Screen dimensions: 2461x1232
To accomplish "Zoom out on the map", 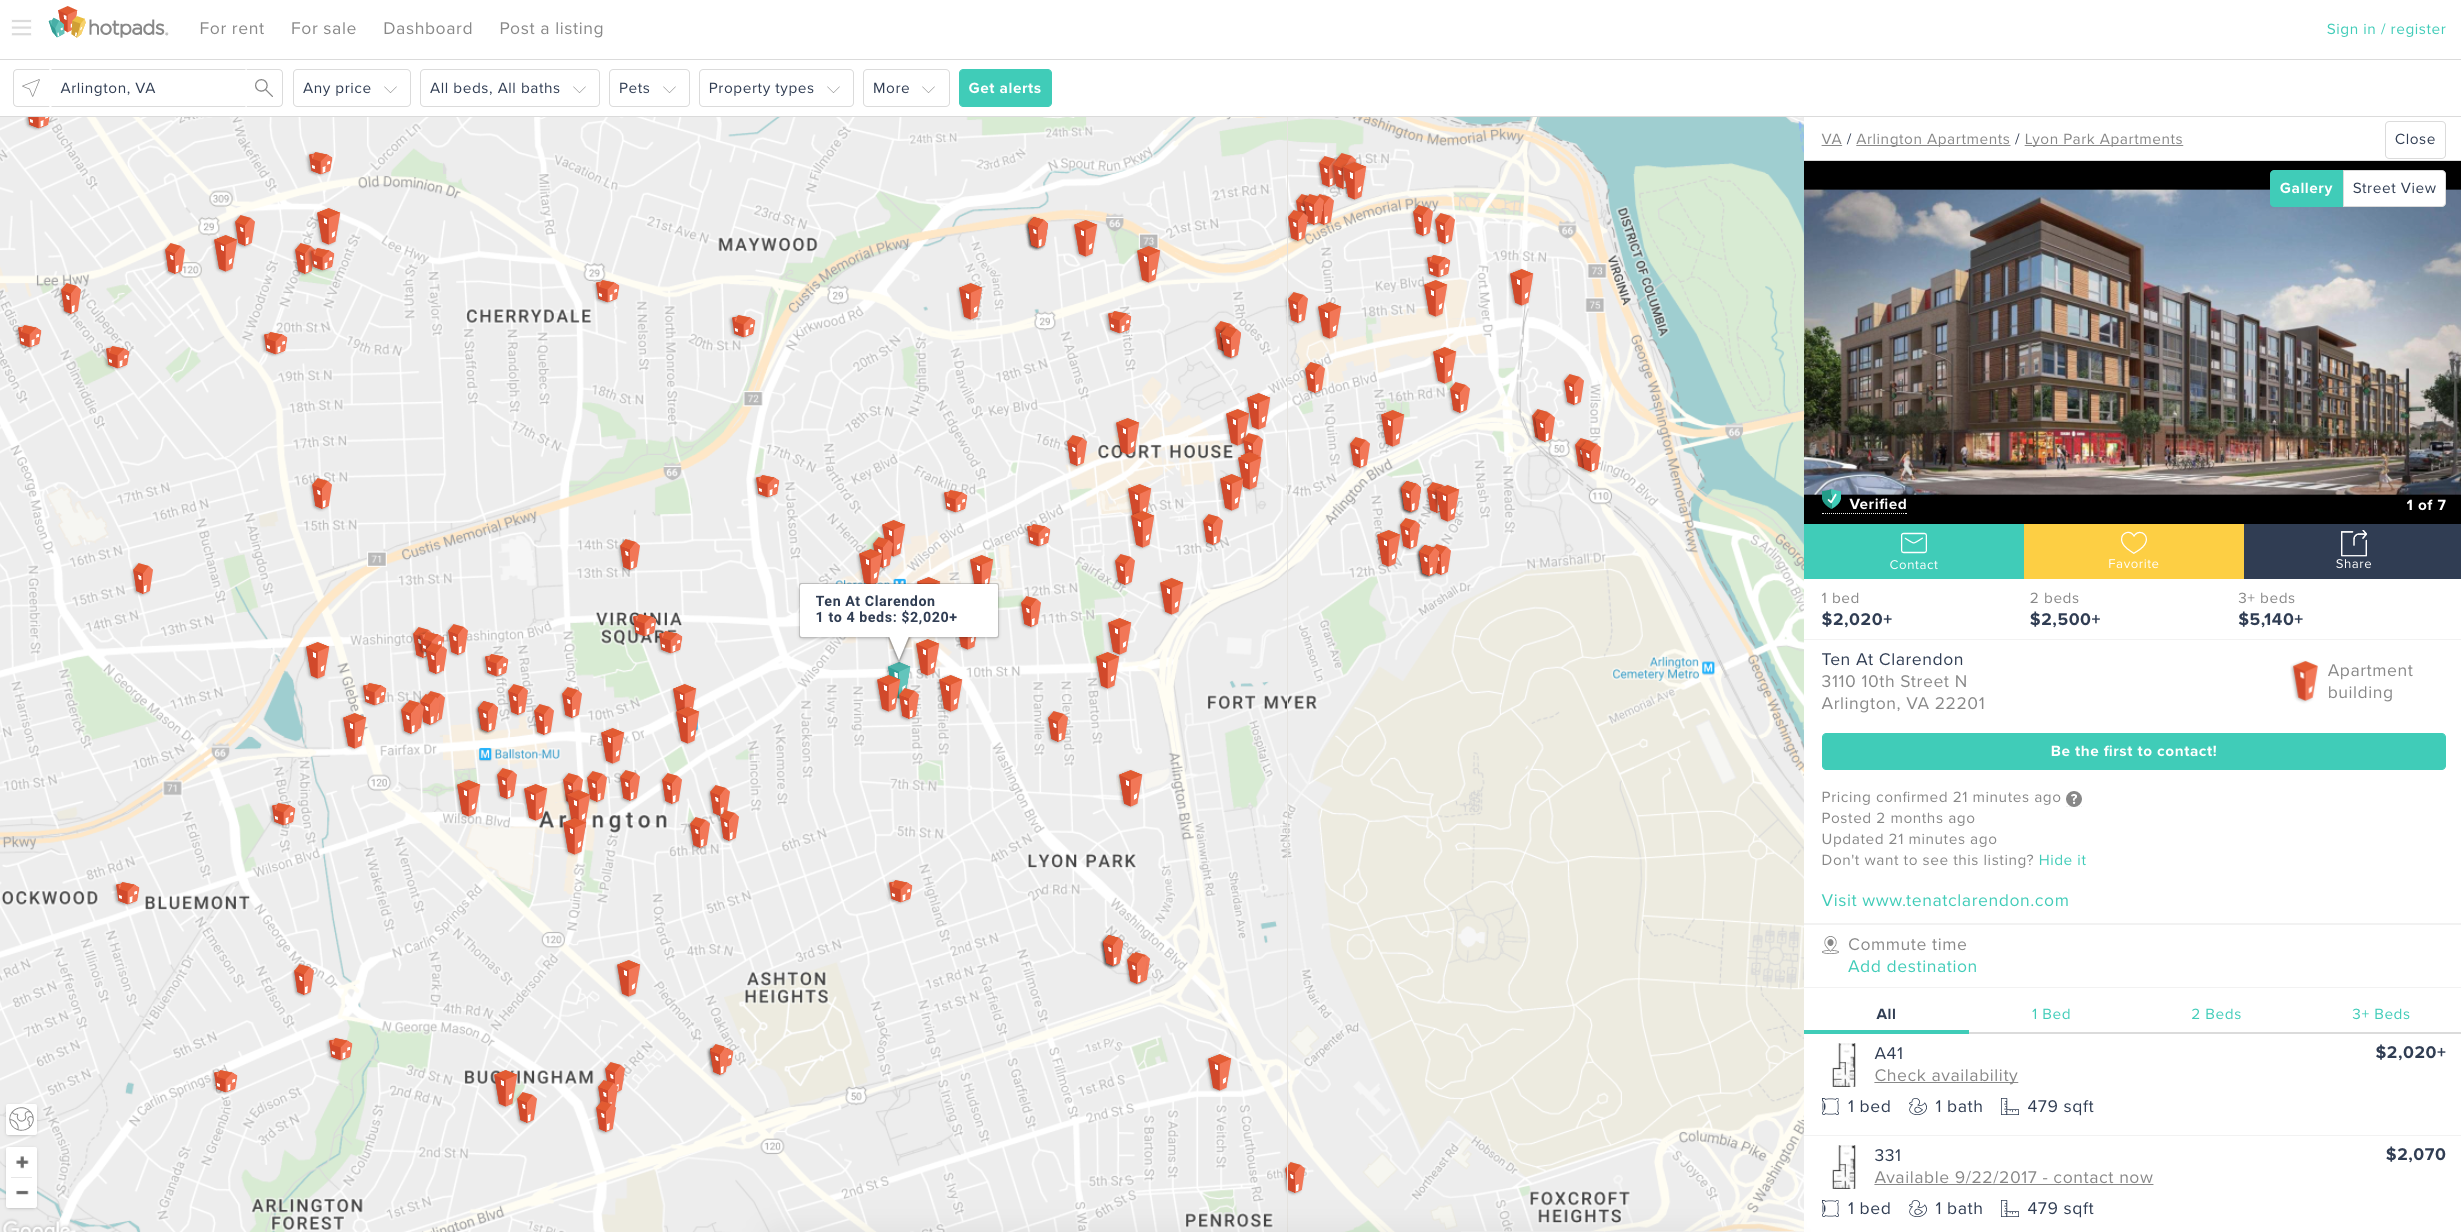I will tap(22, 1192).
